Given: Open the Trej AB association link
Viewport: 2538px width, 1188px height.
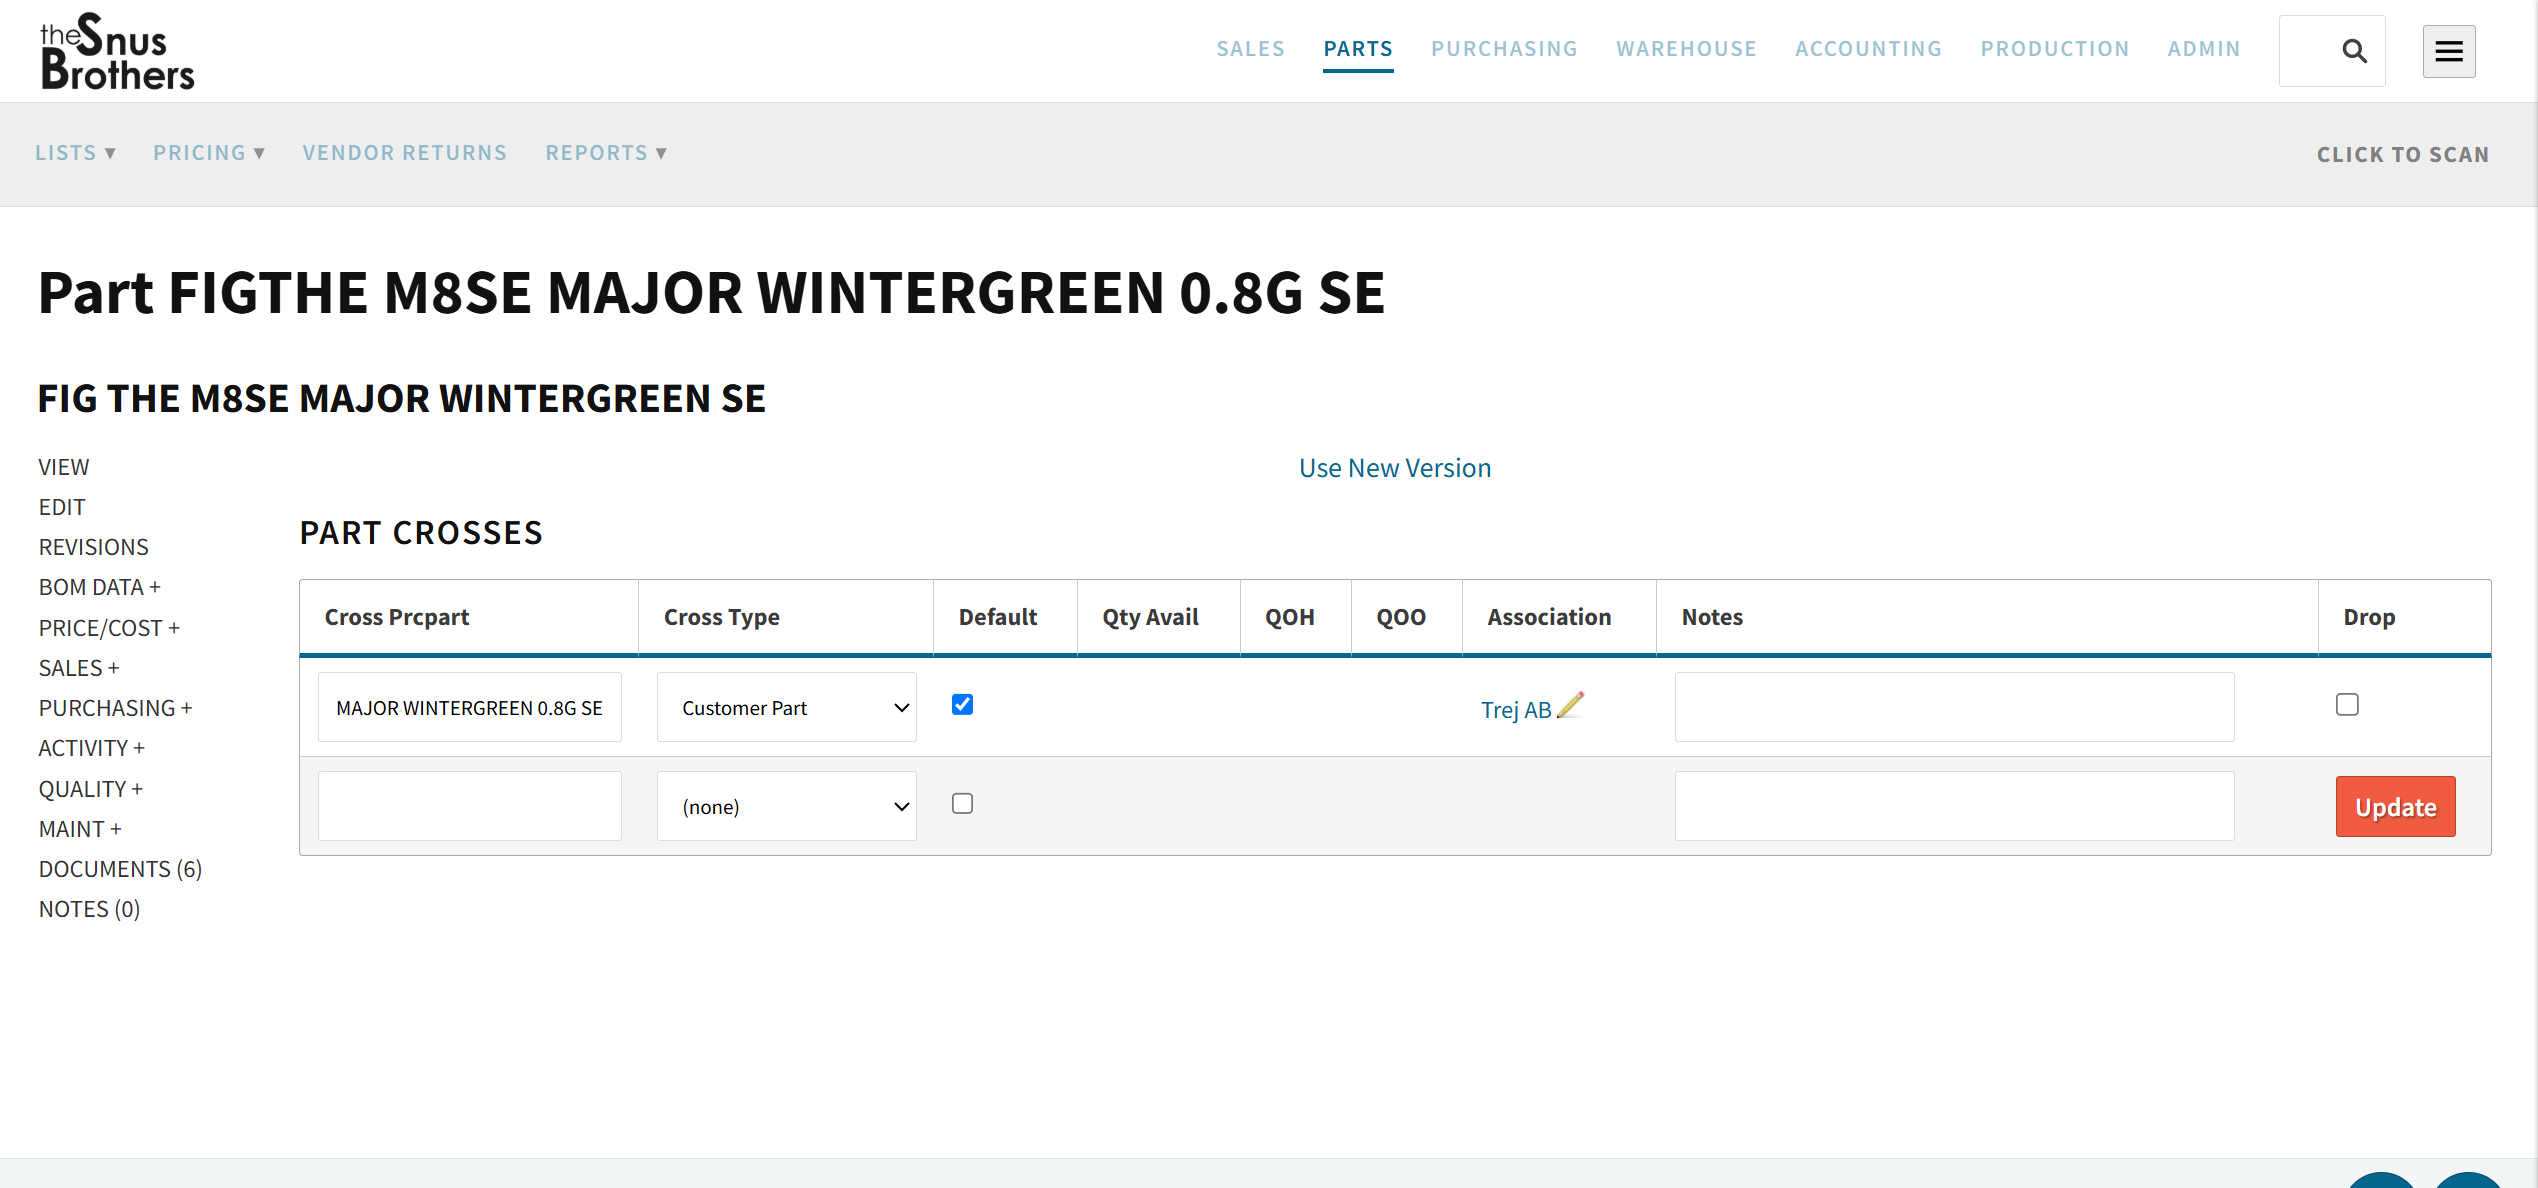Looking at the screenshot, I should click(1515, 710).
